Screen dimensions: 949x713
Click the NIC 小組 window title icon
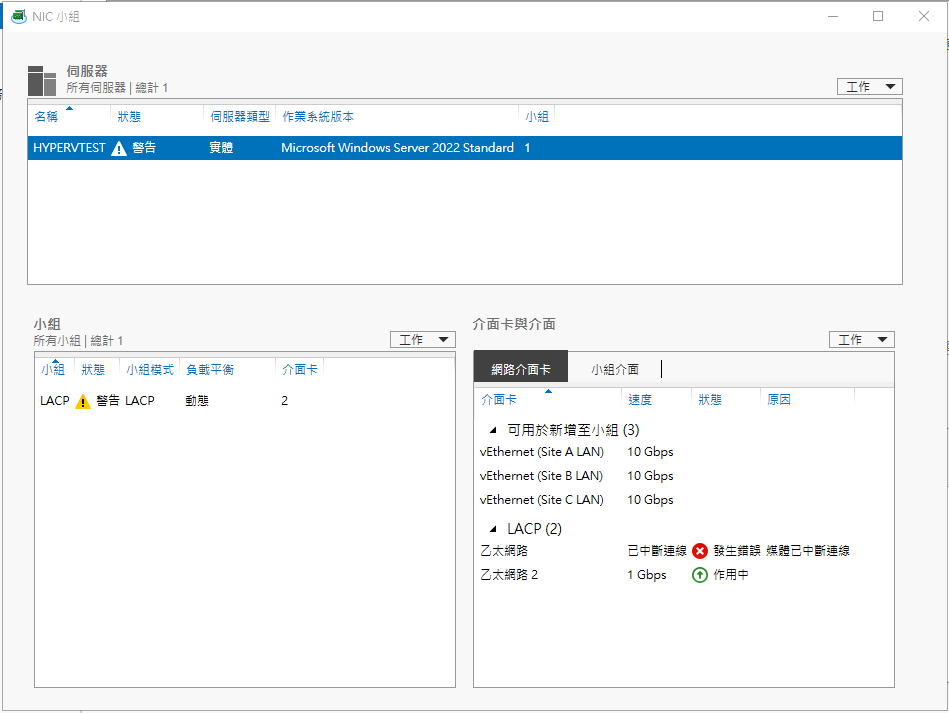point(19,16)
